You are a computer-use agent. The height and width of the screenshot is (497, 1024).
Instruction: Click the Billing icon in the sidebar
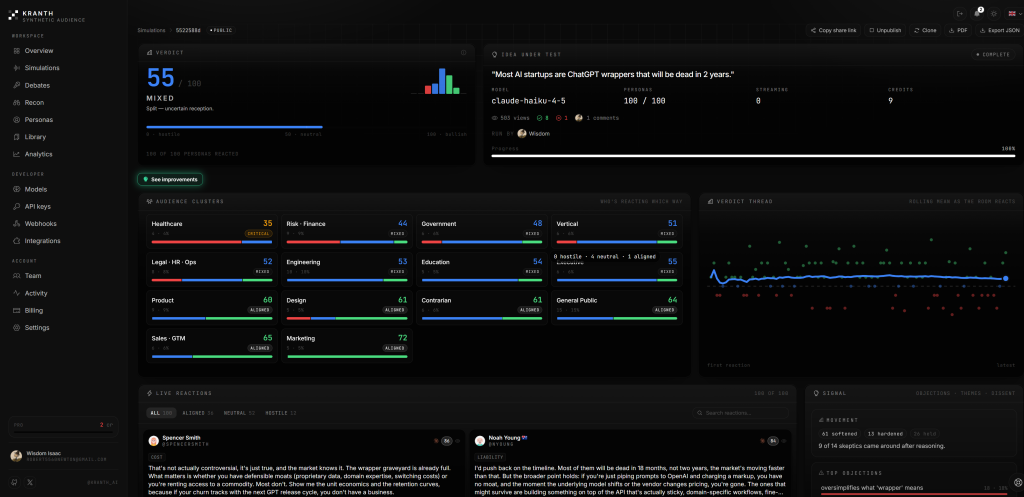pyautogui.click(x=16, y=311)
